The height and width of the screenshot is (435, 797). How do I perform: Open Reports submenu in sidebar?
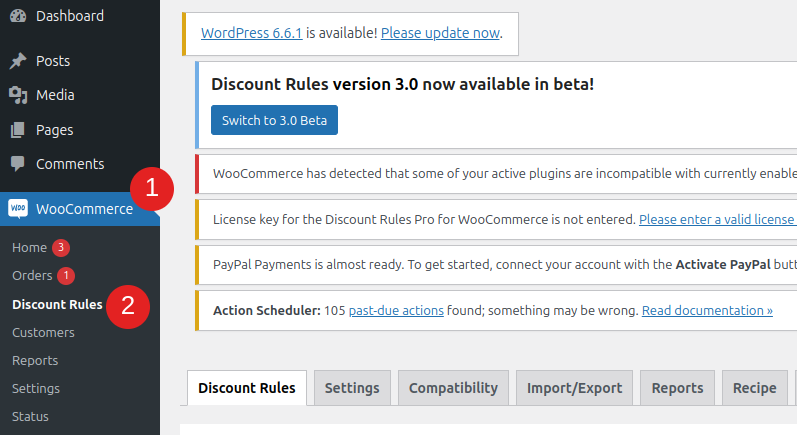click(x=35, y=360)
